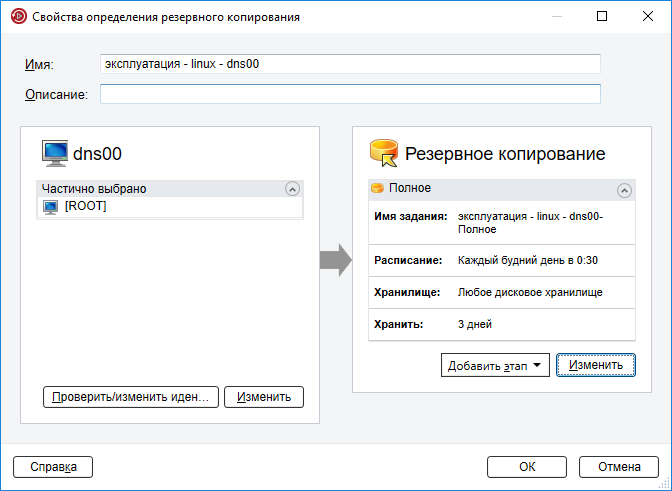Click the Отмена button
The height and width of the screenshot is (491, 672).
(619, 467)
